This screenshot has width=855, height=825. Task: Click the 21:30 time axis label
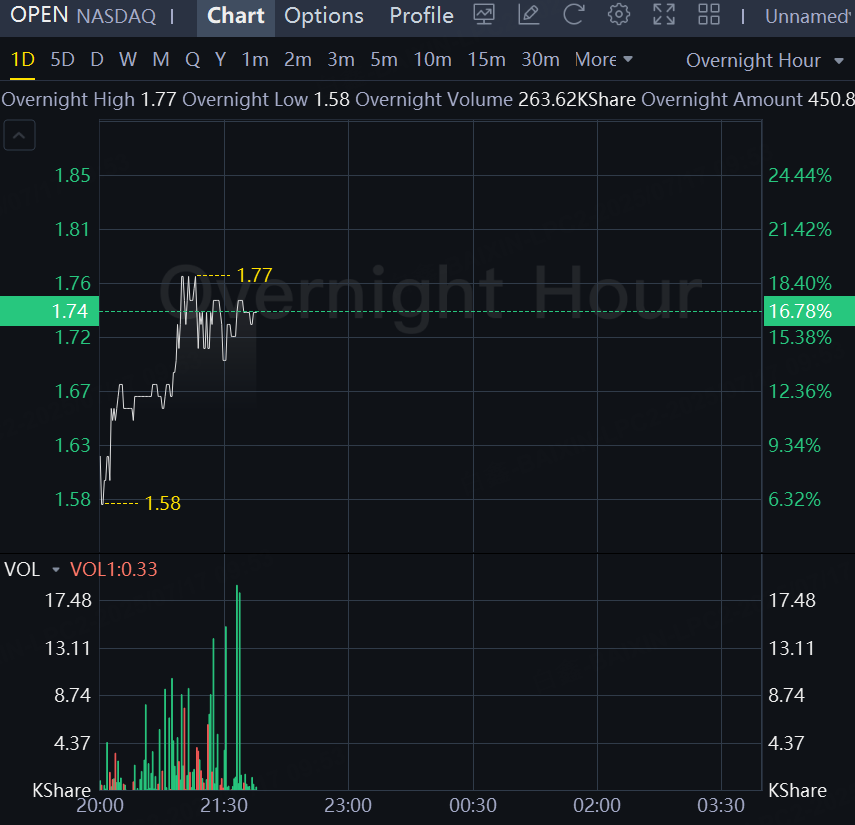coord(224,805)
